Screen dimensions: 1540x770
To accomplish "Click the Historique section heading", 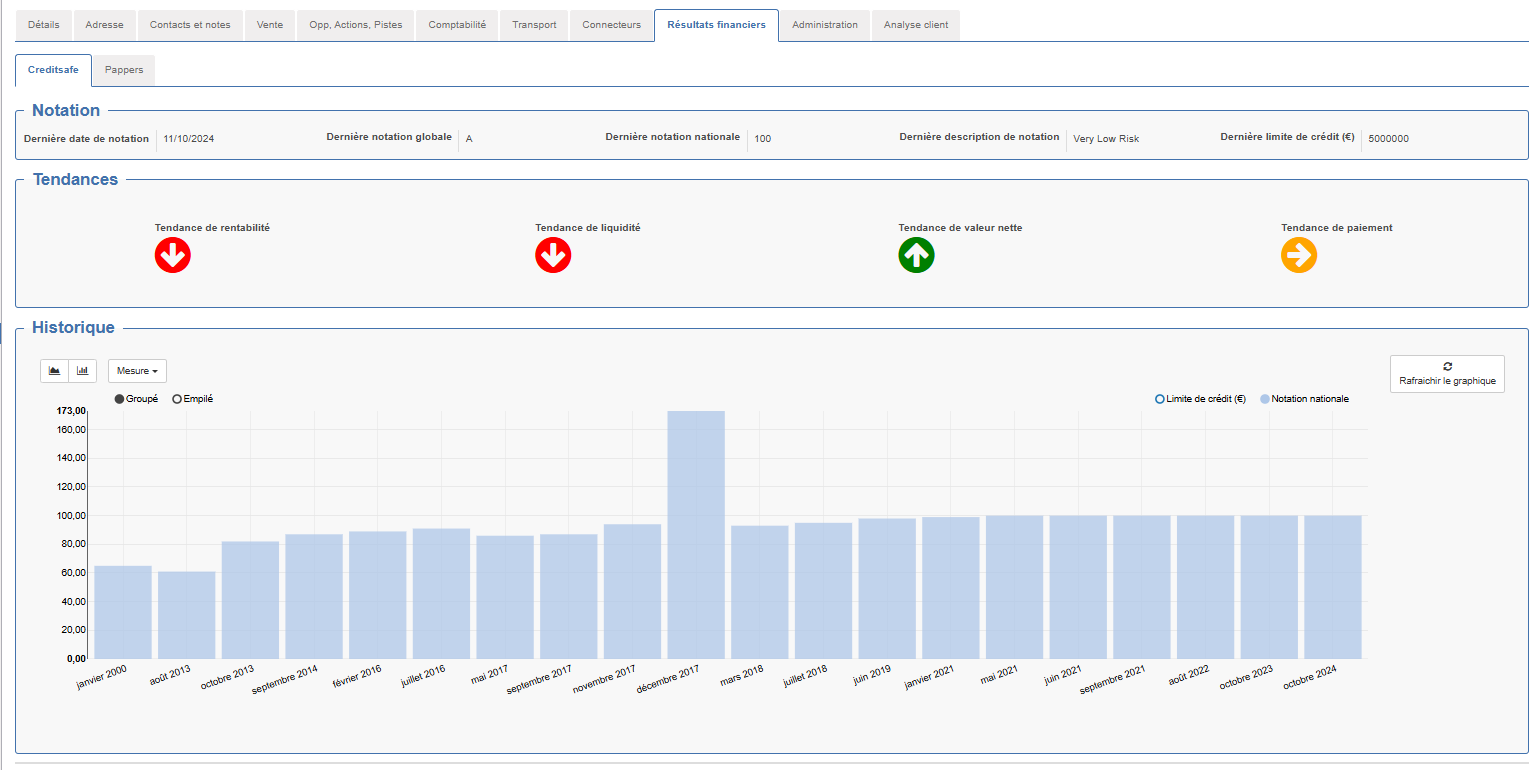I will click(x=73, y=327).
